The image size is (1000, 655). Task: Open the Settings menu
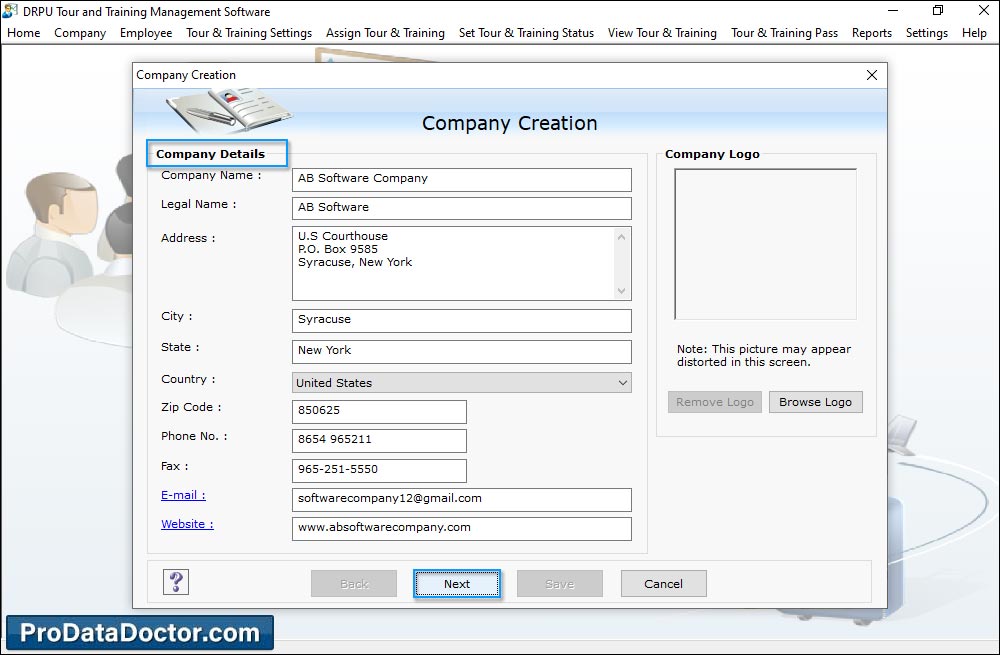tap(927, 33)
